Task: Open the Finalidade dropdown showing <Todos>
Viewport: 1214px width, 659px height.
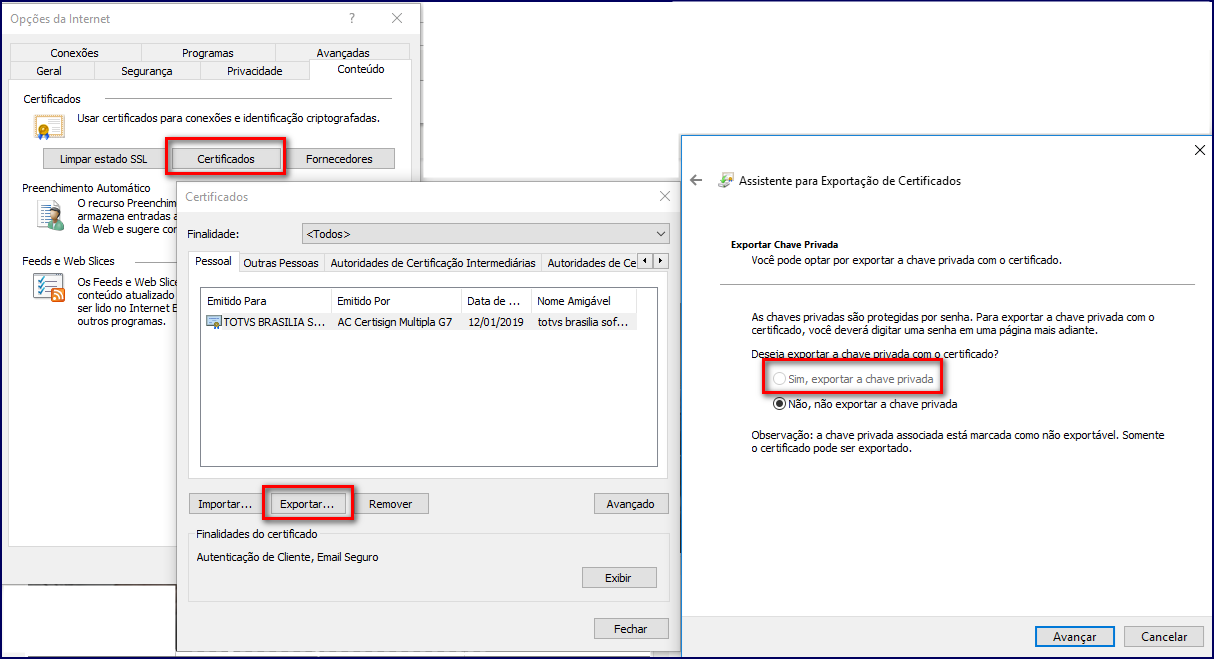Action: click(485, 234)
